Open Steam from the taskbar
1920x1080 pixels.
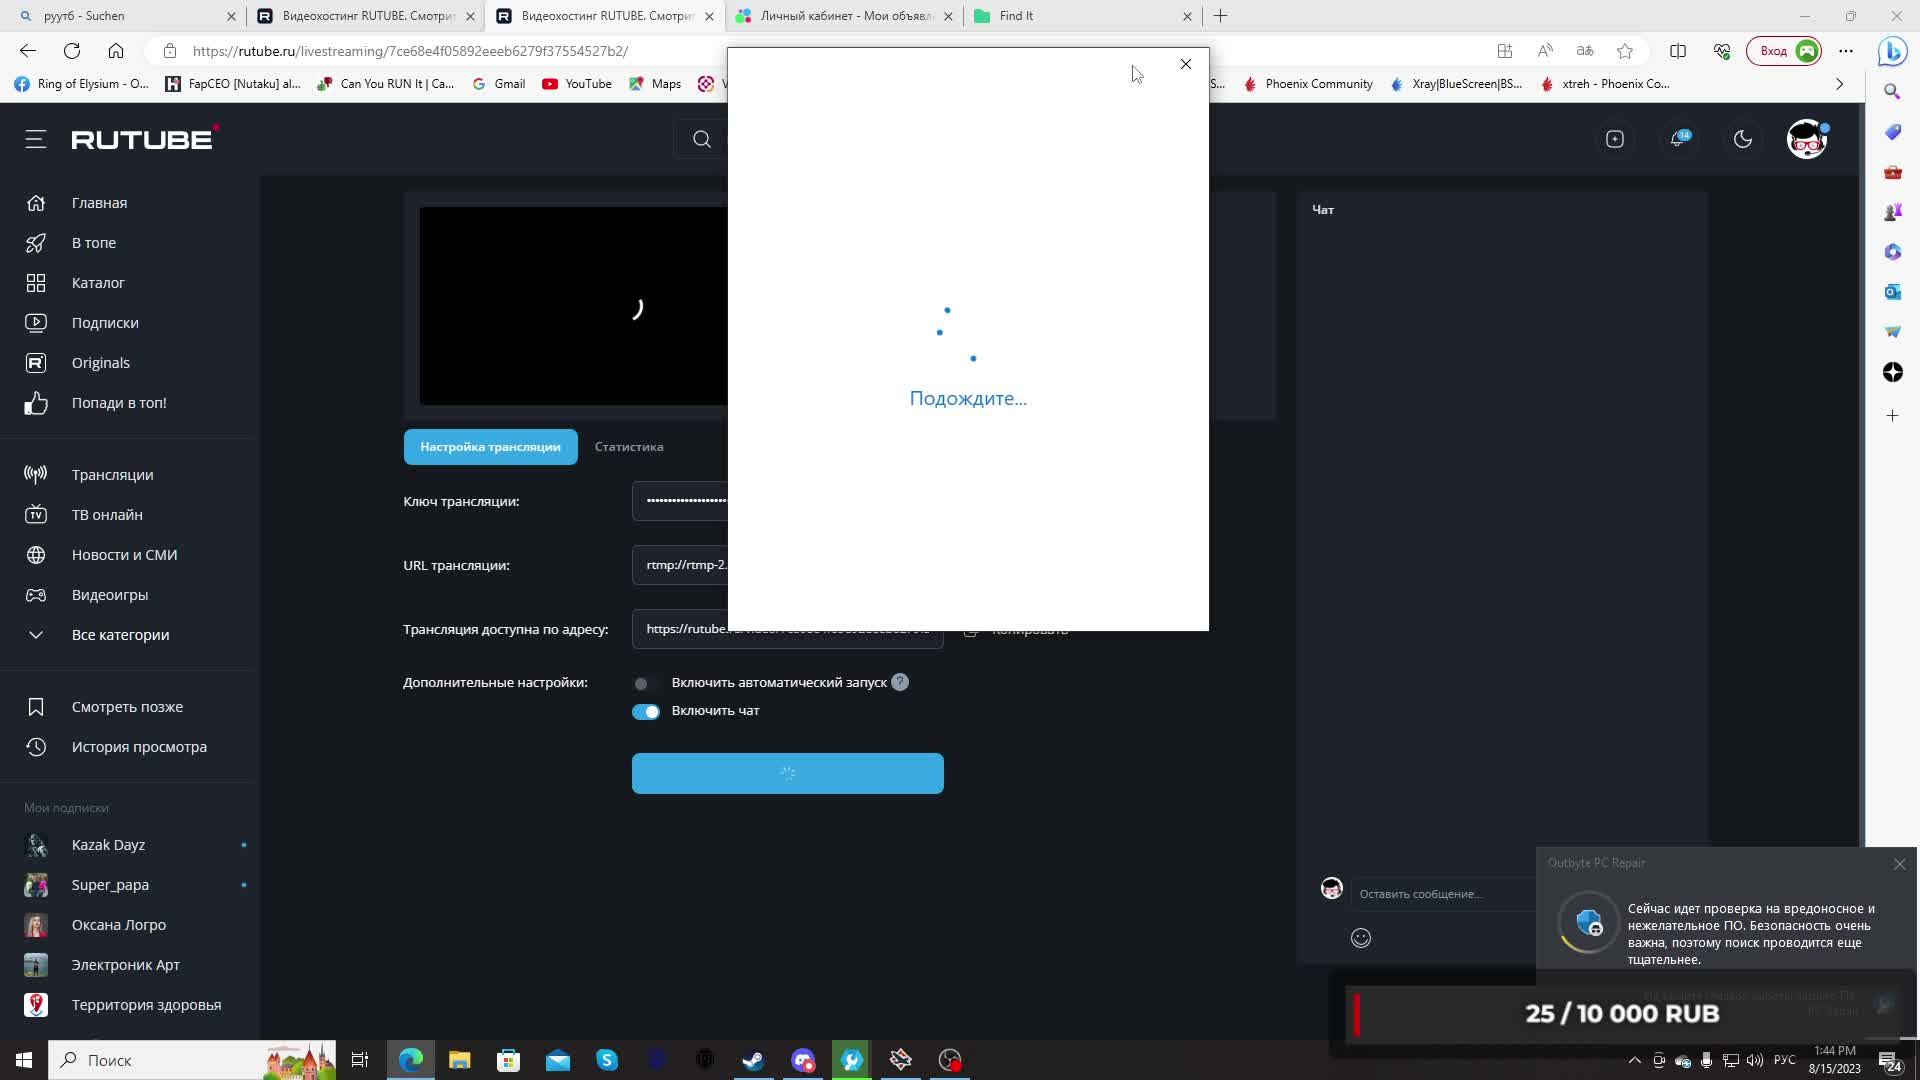753,1060
